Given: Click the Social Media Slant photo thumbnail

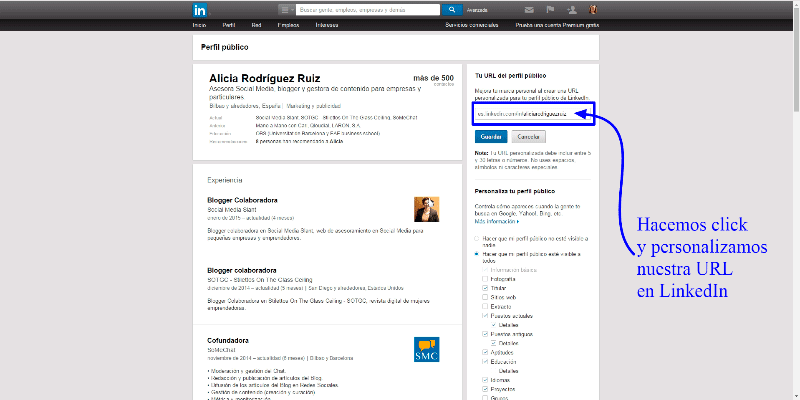Looking at the screenshot, I should click(426, 208).
